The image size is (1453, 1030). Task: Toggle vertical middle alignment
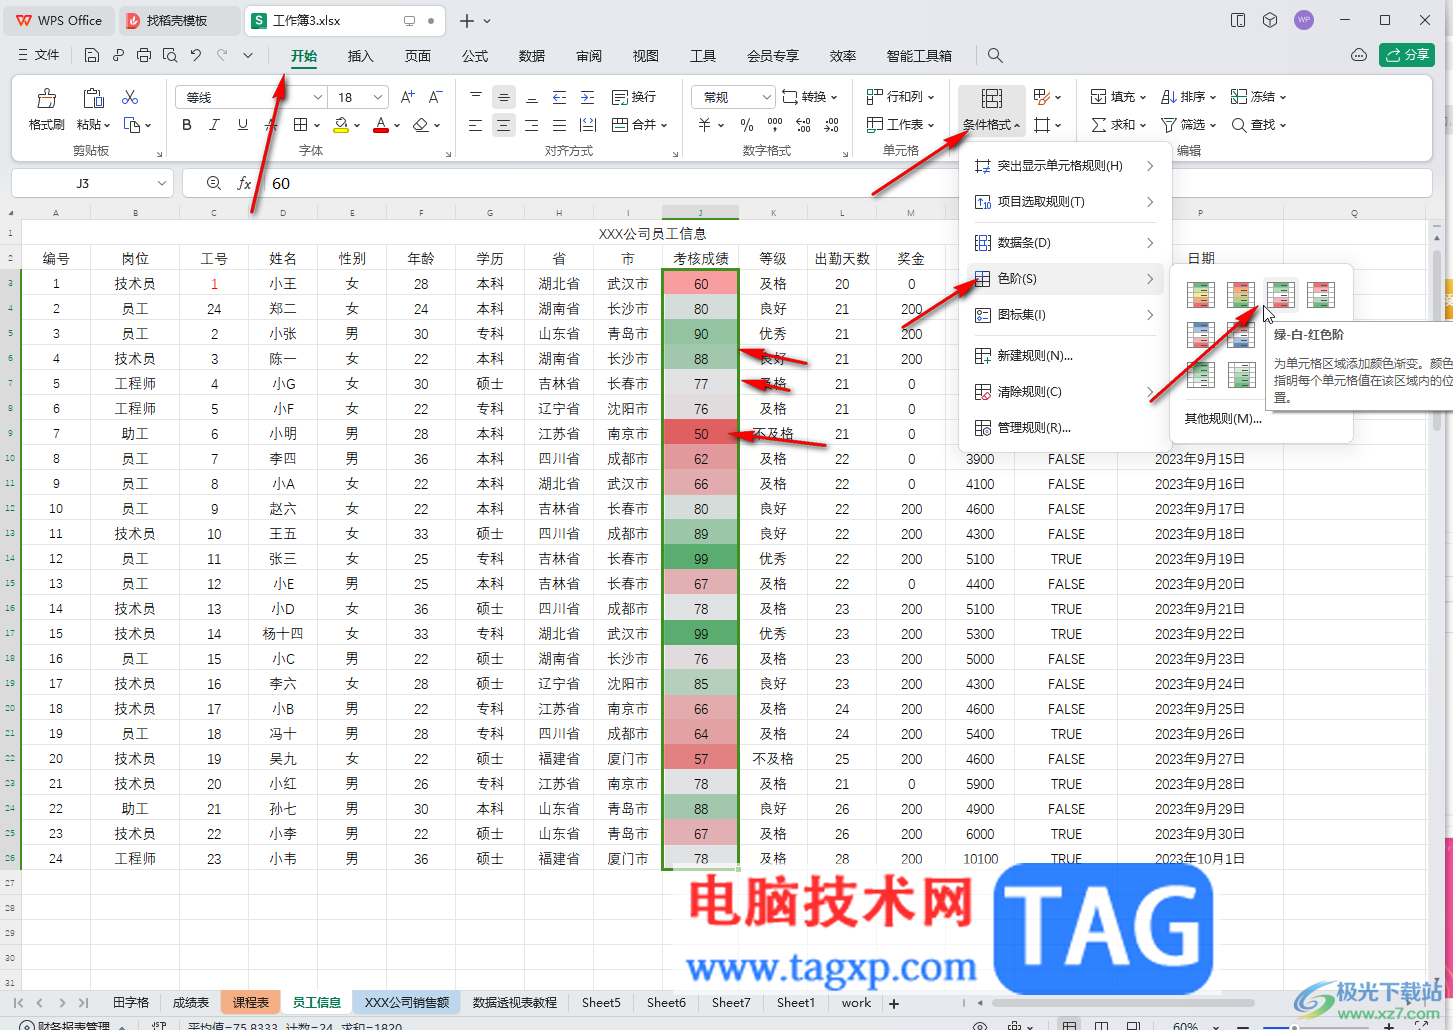pyautogui.click(x=503, y=97)
